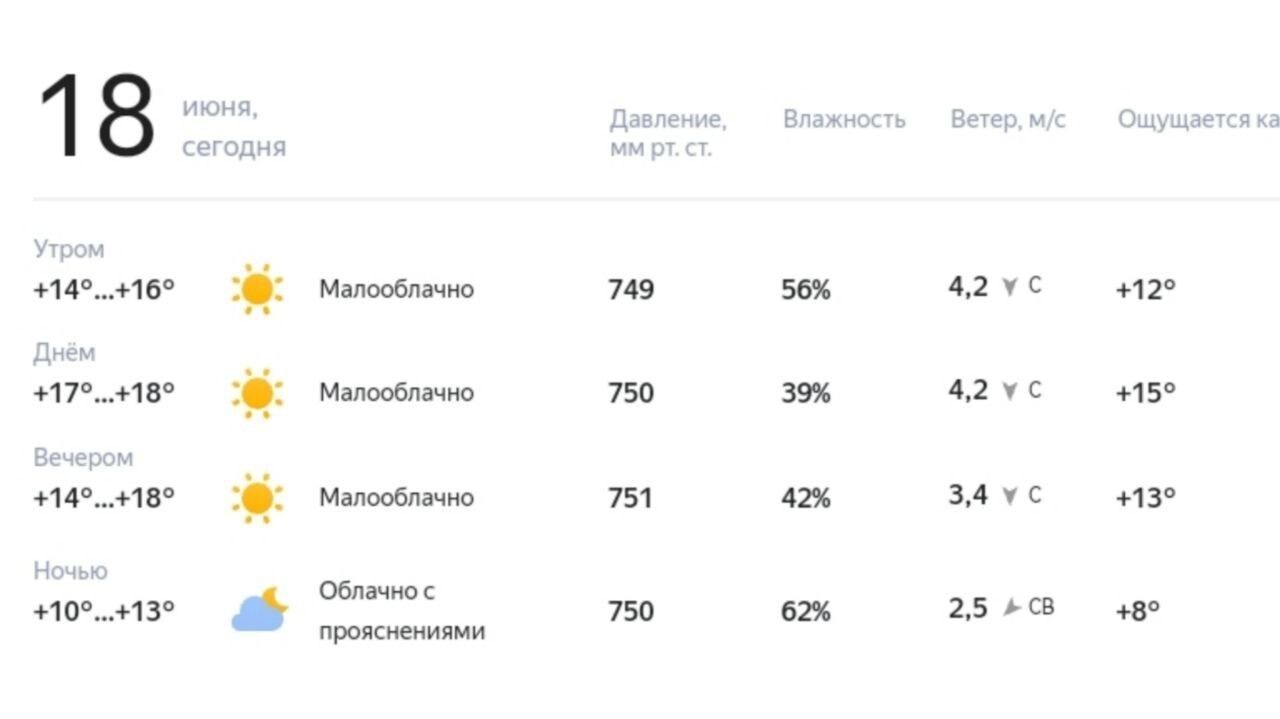Click the sun icon in the Днём row

tap(257, 393)
